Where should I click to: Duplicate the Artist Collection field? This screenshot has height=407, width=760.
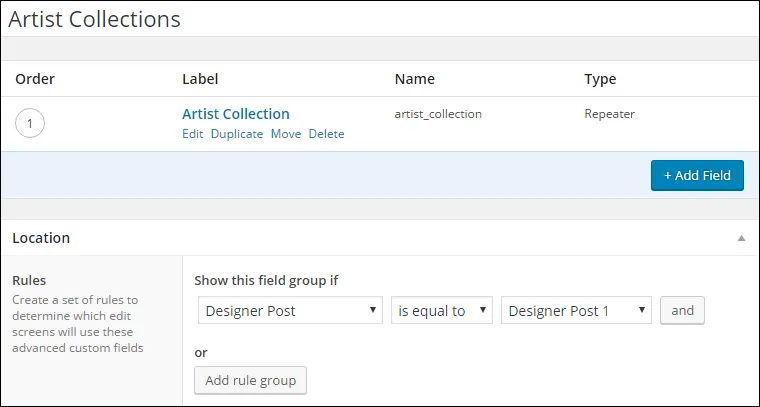pyautogui.click(x=237, y=134)
